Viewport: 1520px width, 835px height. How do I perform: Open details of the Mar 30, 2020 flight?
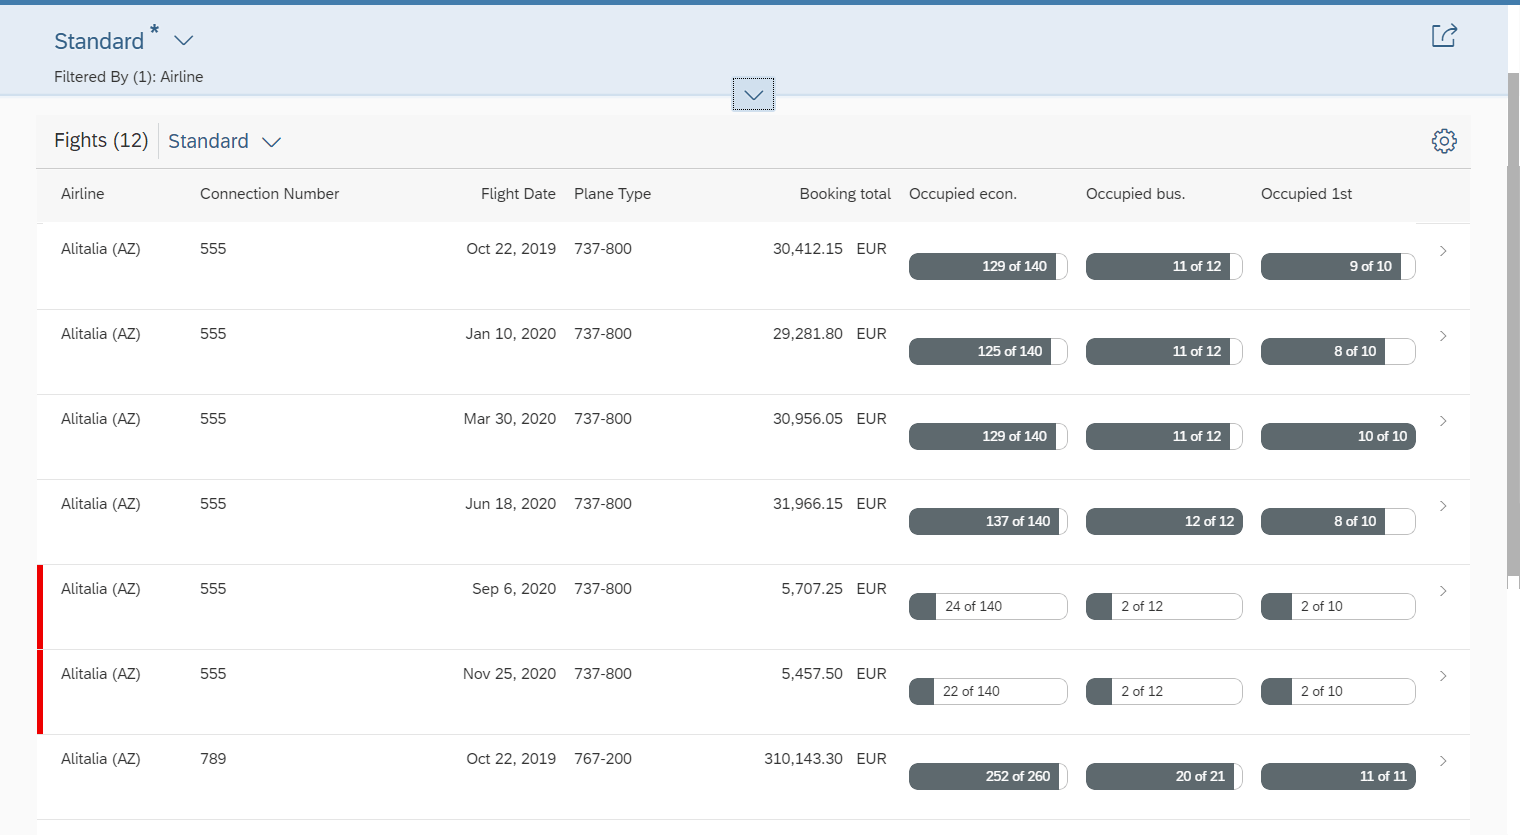1443,421
